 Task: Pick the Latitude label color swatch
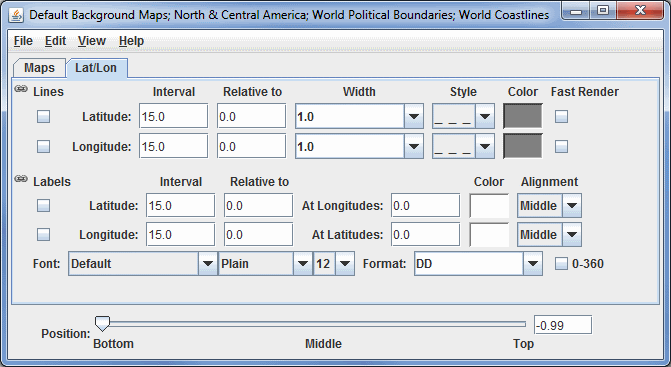click(489, 206)
